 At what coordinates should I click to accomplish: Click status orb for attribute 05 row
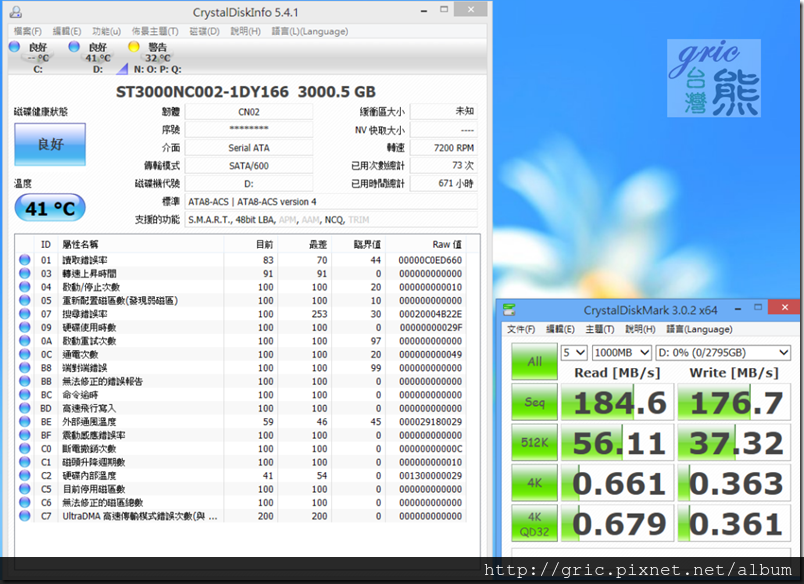[x=25, y=300]
